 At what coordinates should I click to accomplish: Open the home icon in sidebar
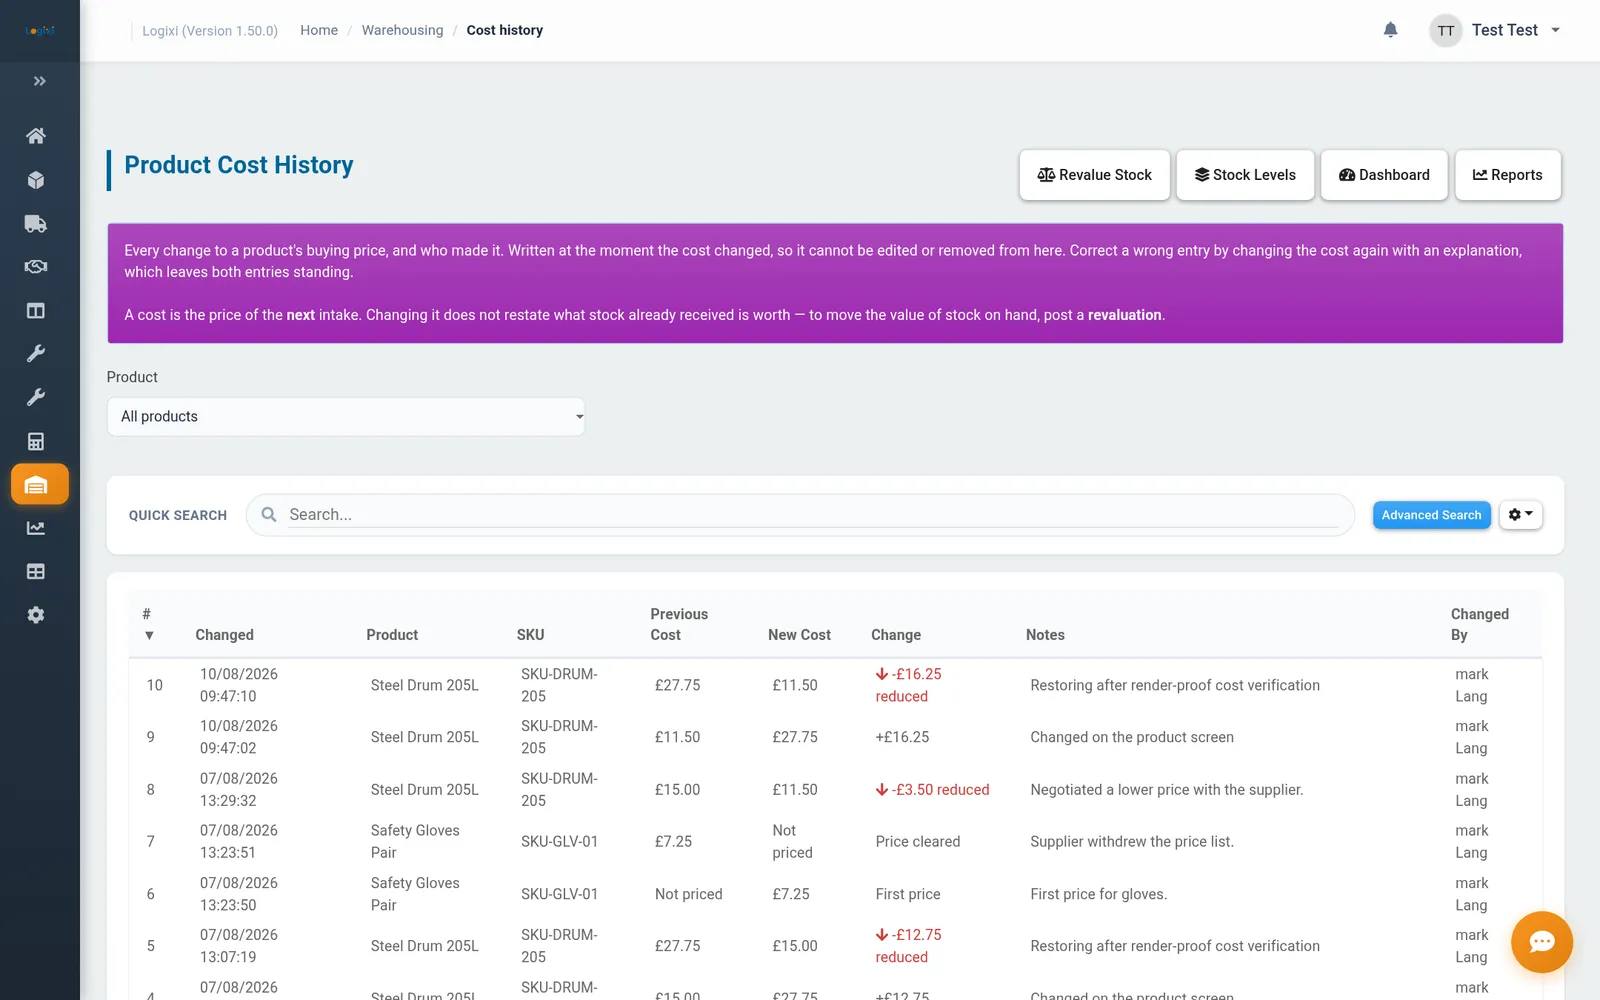tap(36, 136)
